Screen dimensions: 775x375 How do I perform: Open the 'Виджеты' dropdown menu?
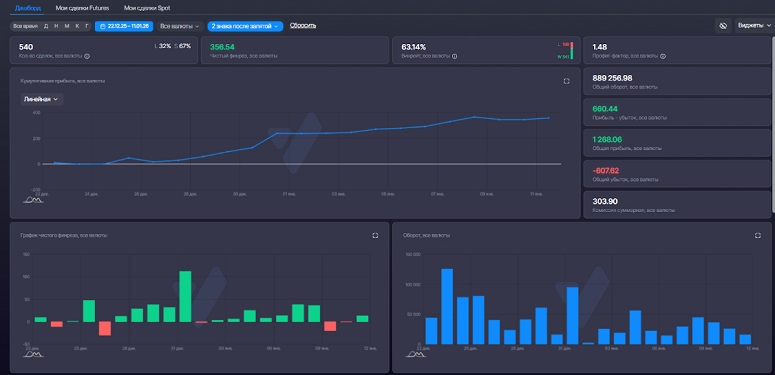[754, 26]
